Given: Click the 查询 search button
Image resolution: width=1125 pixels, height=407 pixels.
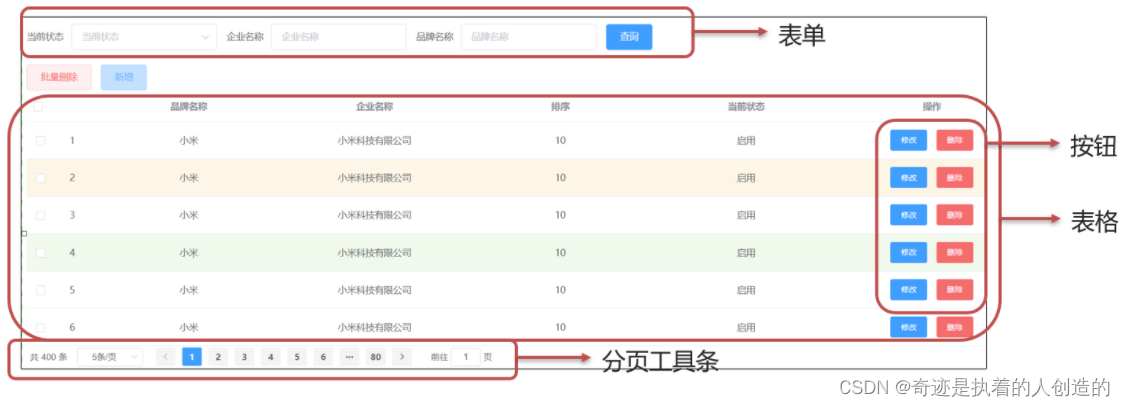Looking at the screenshot, I should [629, 37].
